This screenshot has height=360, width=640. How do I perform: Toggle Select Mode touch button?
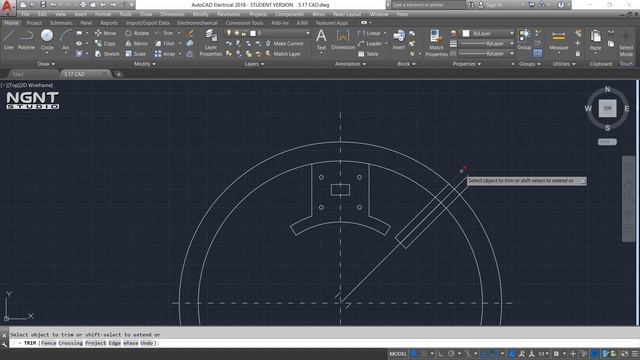(x=626, y=44)
